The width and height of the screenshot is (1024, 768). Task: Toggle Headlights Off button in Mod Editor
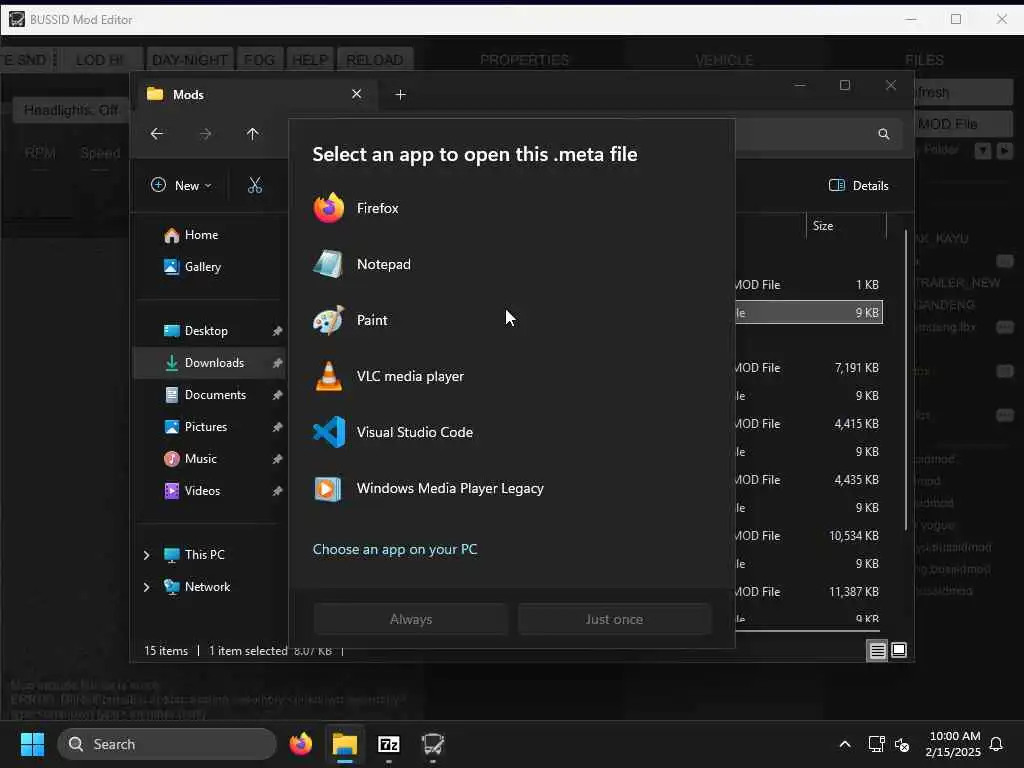coord(71,110)
